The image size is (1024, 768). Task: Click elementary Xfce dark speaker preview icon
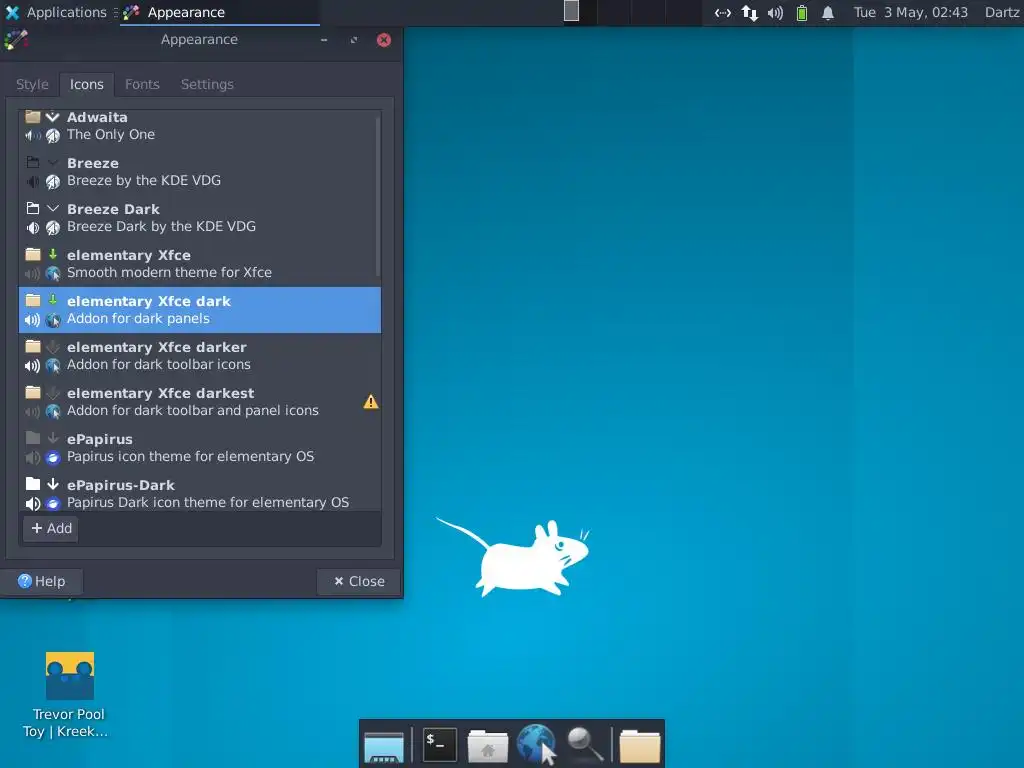(33, 320)
